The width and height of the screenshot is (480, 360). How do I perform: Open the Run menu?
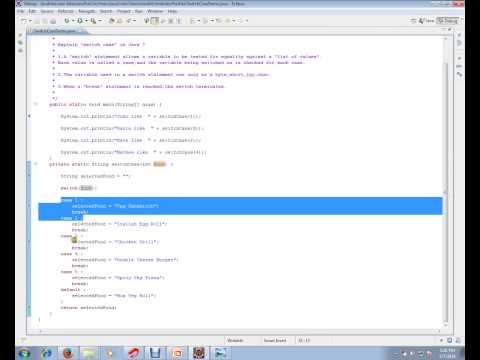tap(139, 11)
